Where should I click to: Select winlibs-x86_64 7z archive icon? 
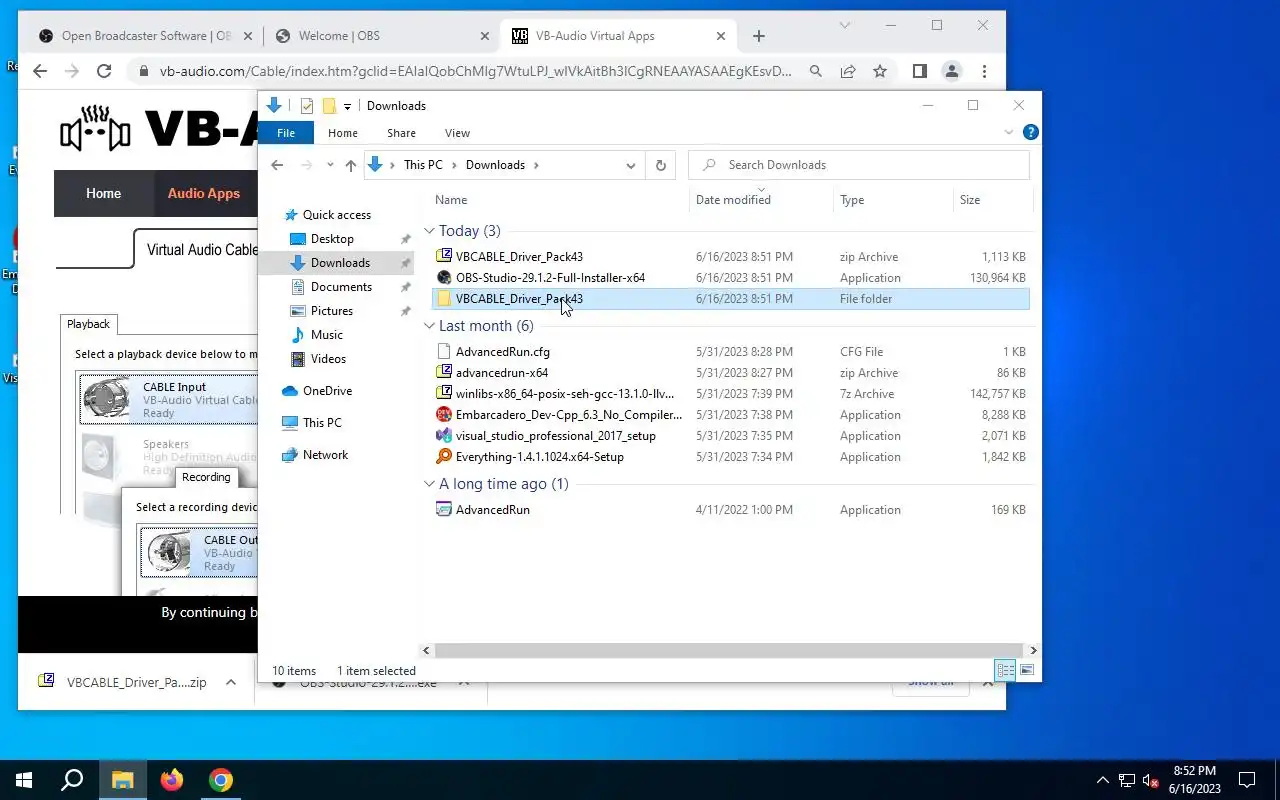coord(445,394)
